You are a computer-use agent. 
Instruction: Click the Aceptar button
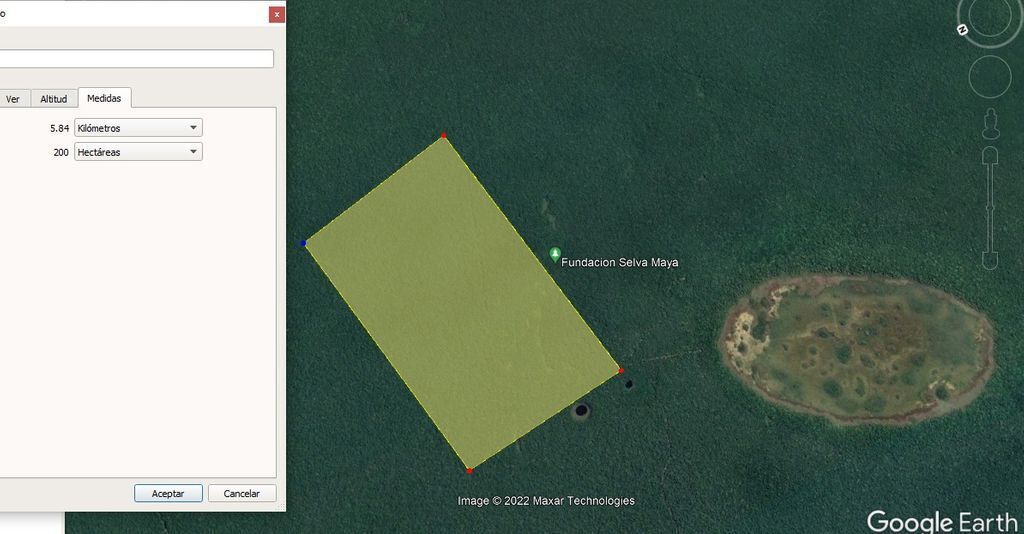pos(168,493)
